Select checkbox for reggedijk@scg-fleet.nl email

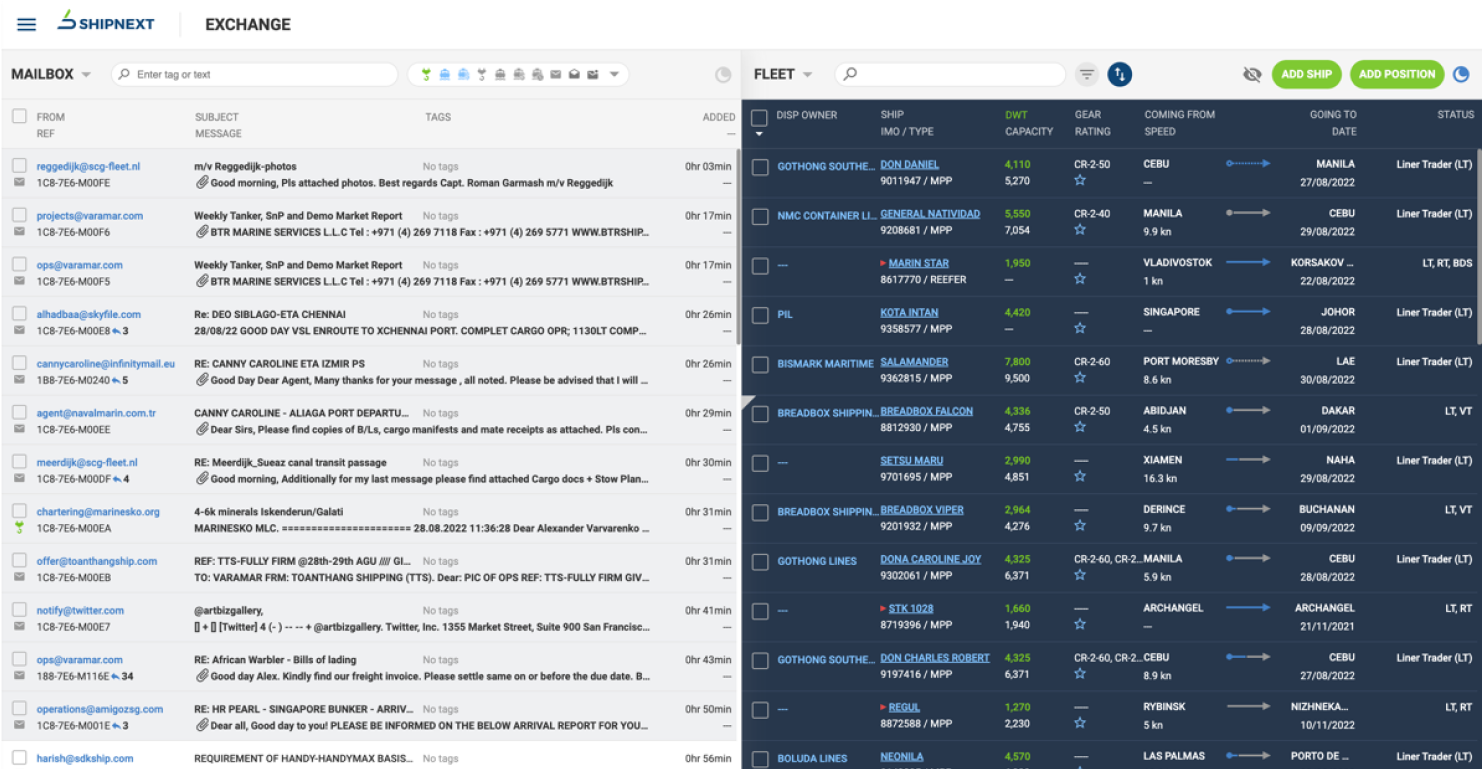[19, 166]
